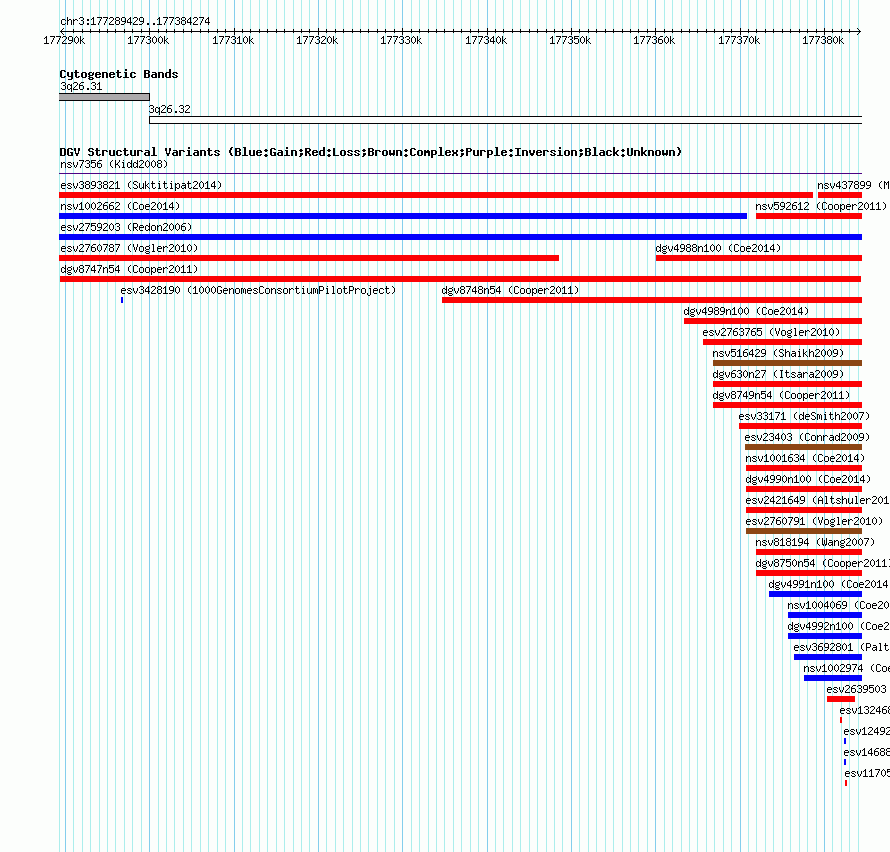Click the tiny blue esv3428190 marker
Viewport: 890px width, 852px height.
(122, 300)
